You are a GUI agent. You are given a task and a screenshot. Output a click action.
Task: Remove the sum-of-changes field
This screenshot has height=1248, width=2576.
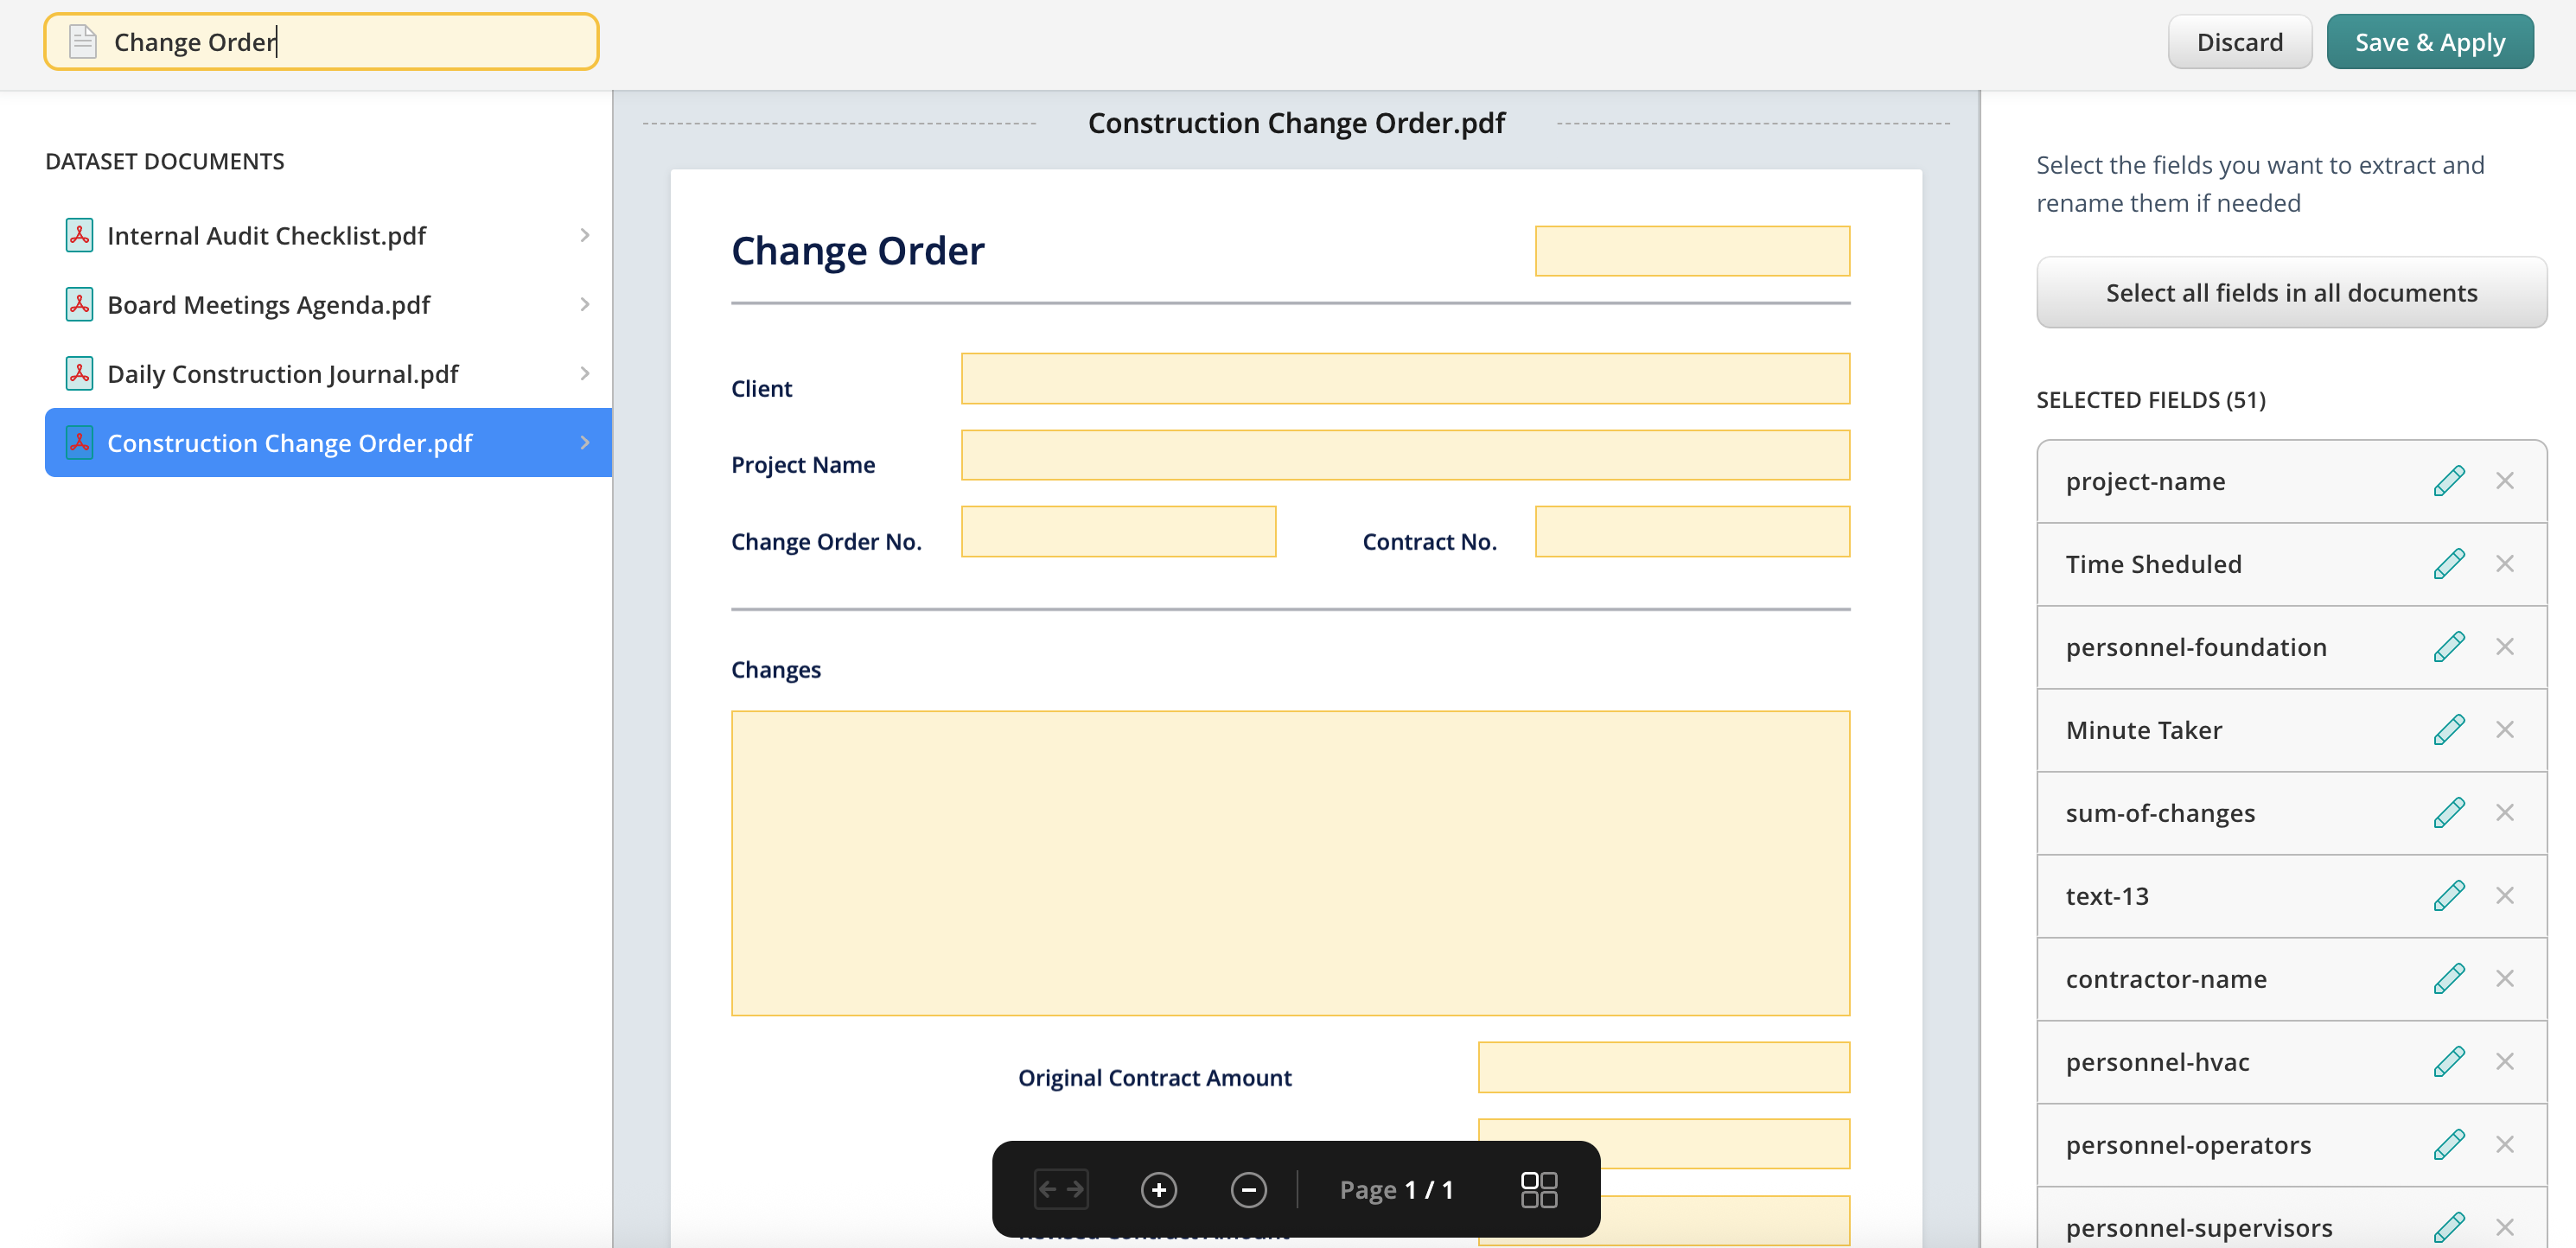pyautogui.click(x=2504, y=813)
